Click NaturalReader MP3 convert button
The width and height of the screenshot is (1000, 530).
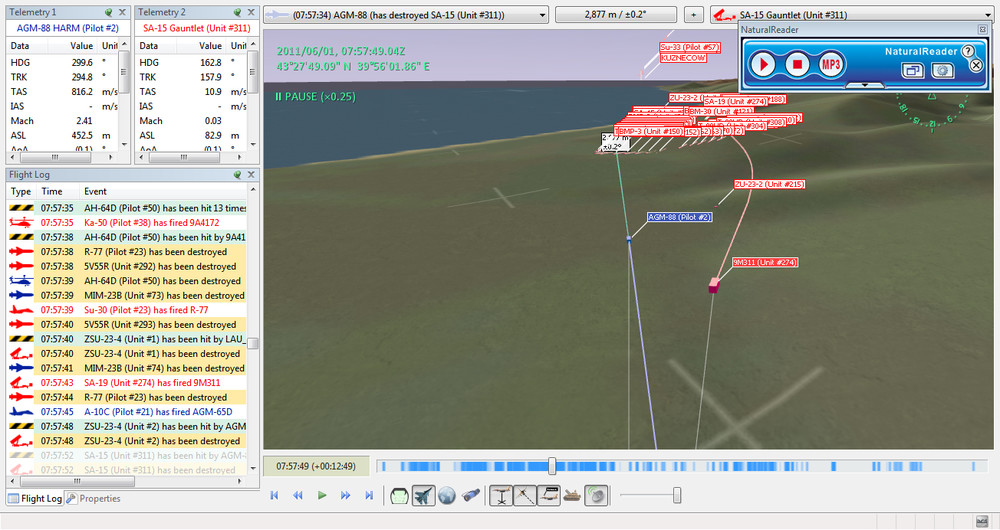pyautogui.click(x=830, y=64)
